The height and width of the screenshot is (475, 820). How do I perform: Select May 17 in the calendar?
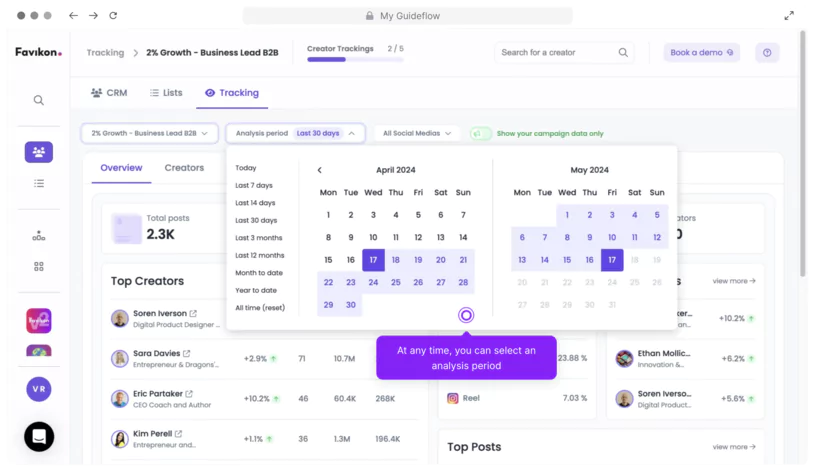(x=612, y=260)
